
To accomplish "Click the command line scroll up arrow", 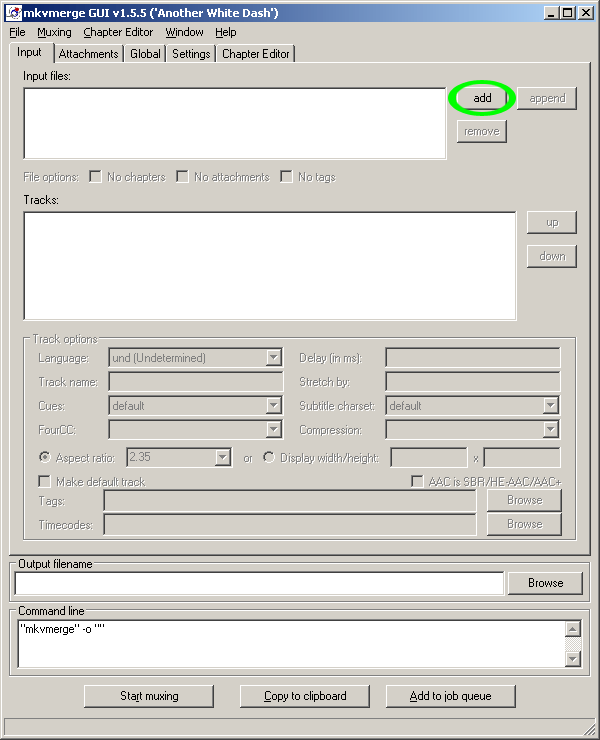I will point(573,629).
